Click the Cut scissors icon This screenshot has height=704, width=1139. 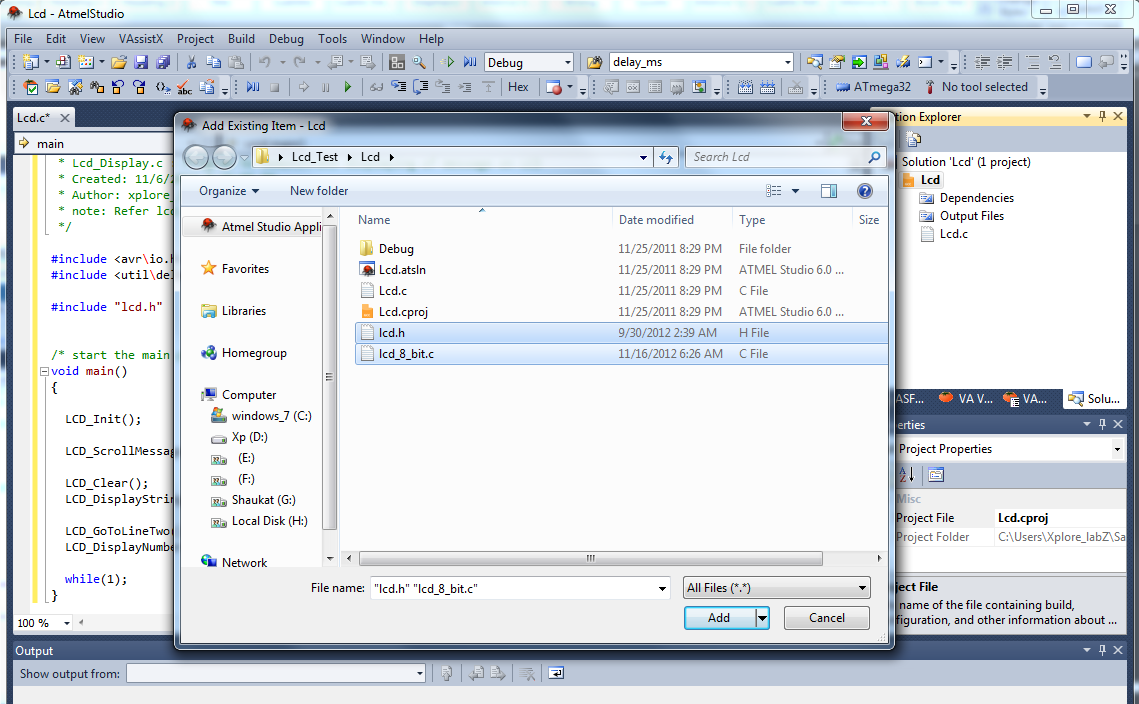[x=191, y=62]
